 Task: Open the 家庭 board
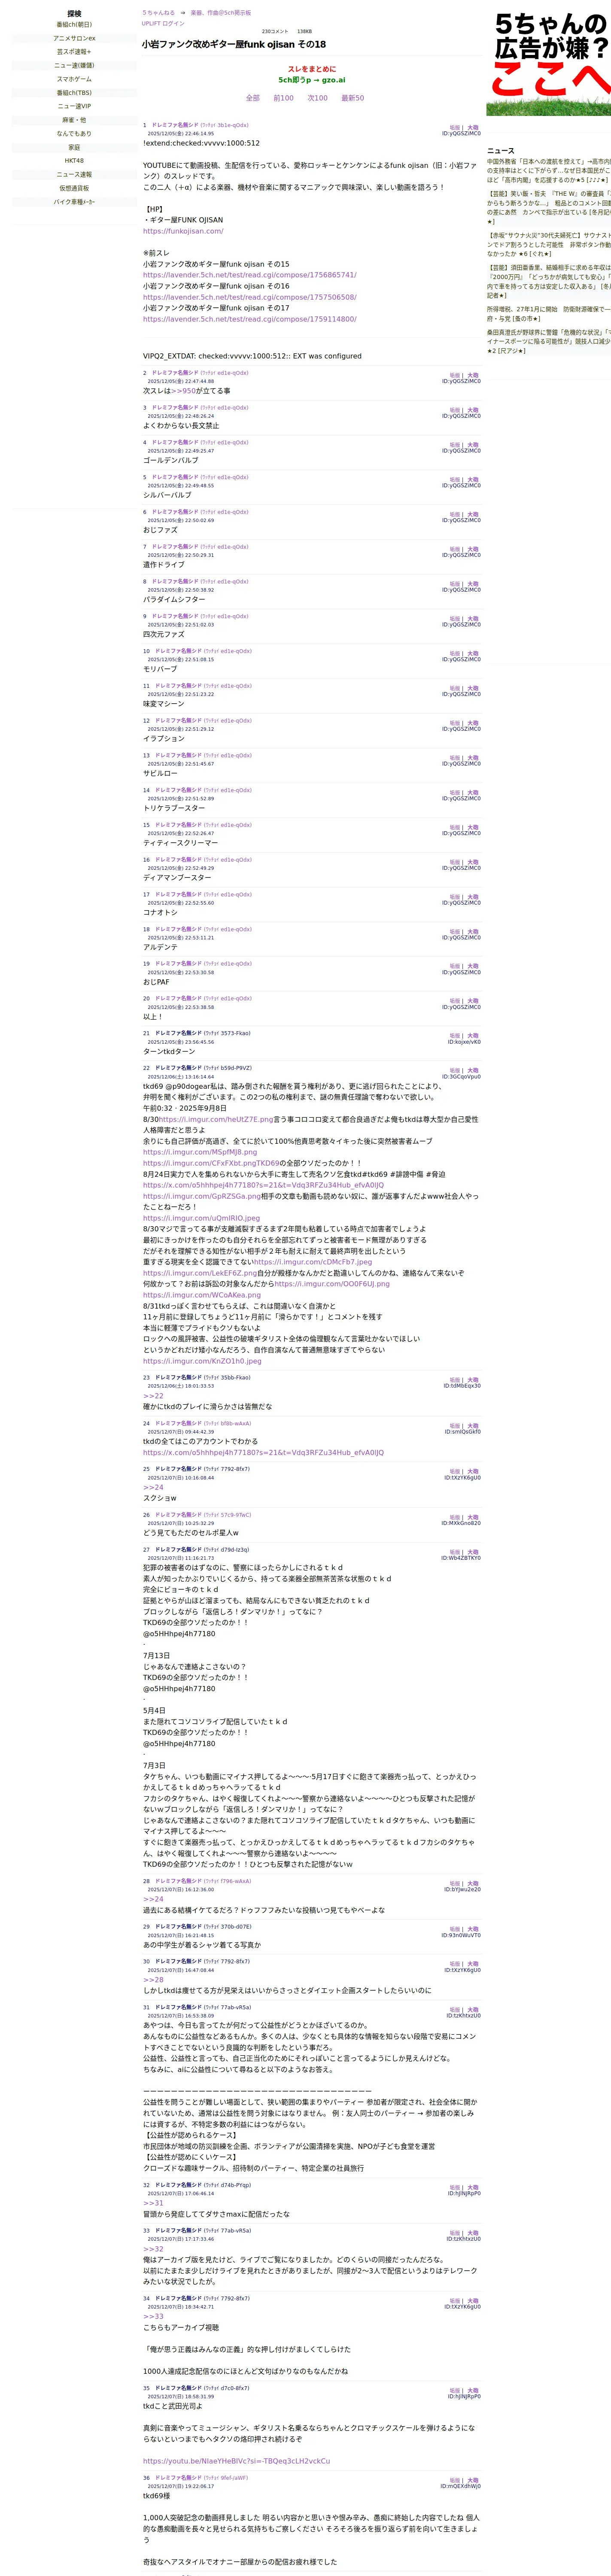[x=74, y=147]
